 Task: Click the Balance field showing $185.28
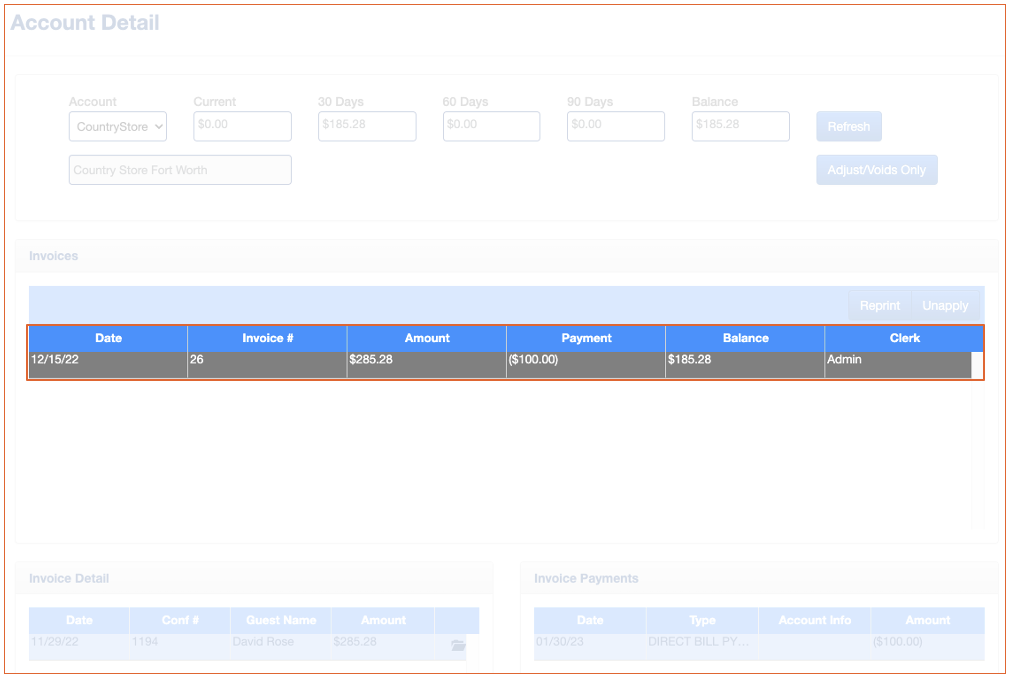tap(740, 126)
